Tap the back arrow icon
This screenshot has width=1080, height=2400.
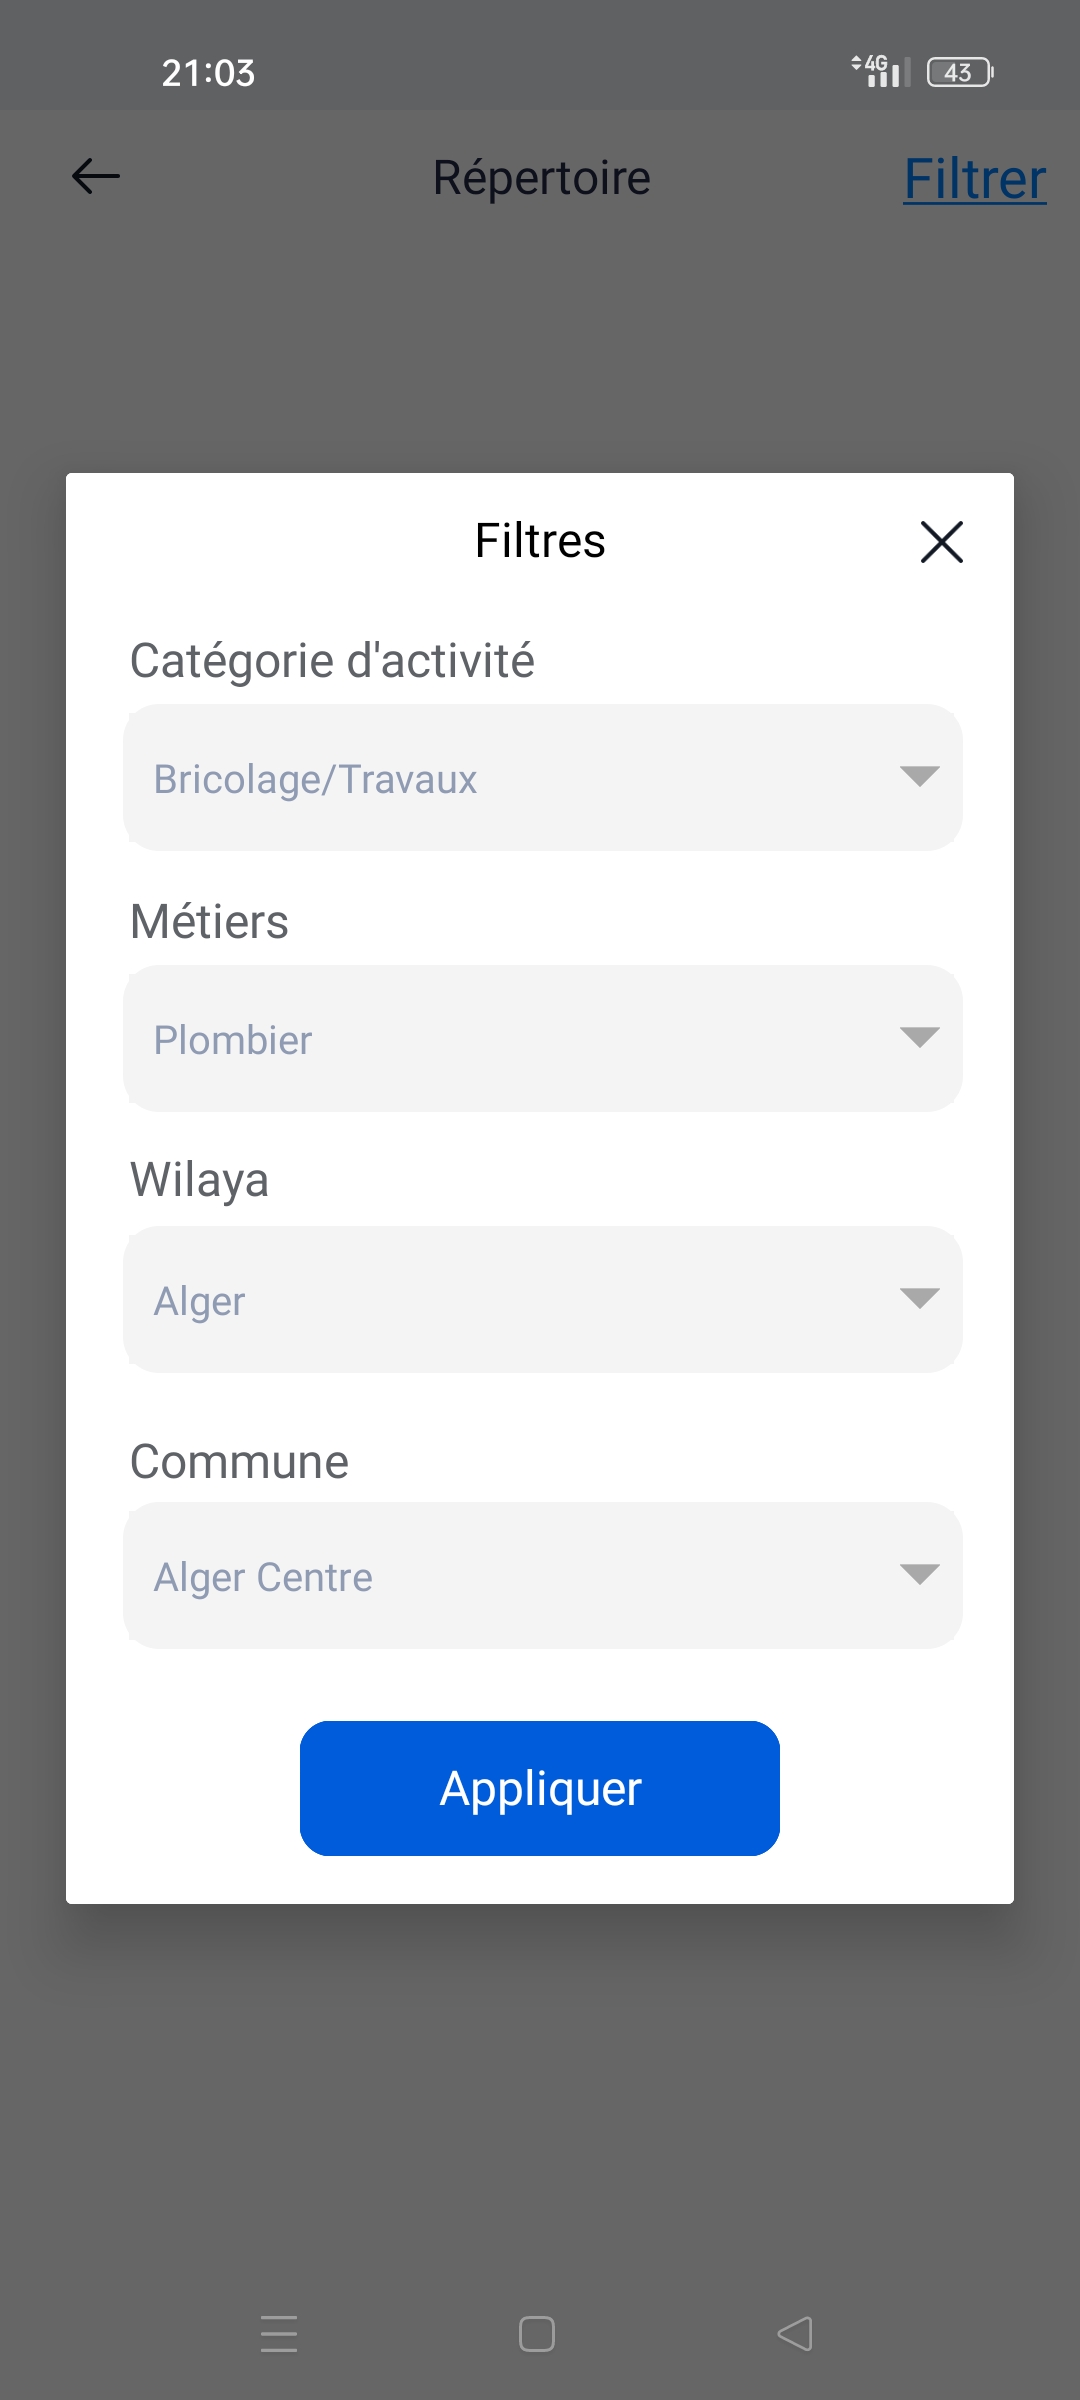(x=96, y=177)
